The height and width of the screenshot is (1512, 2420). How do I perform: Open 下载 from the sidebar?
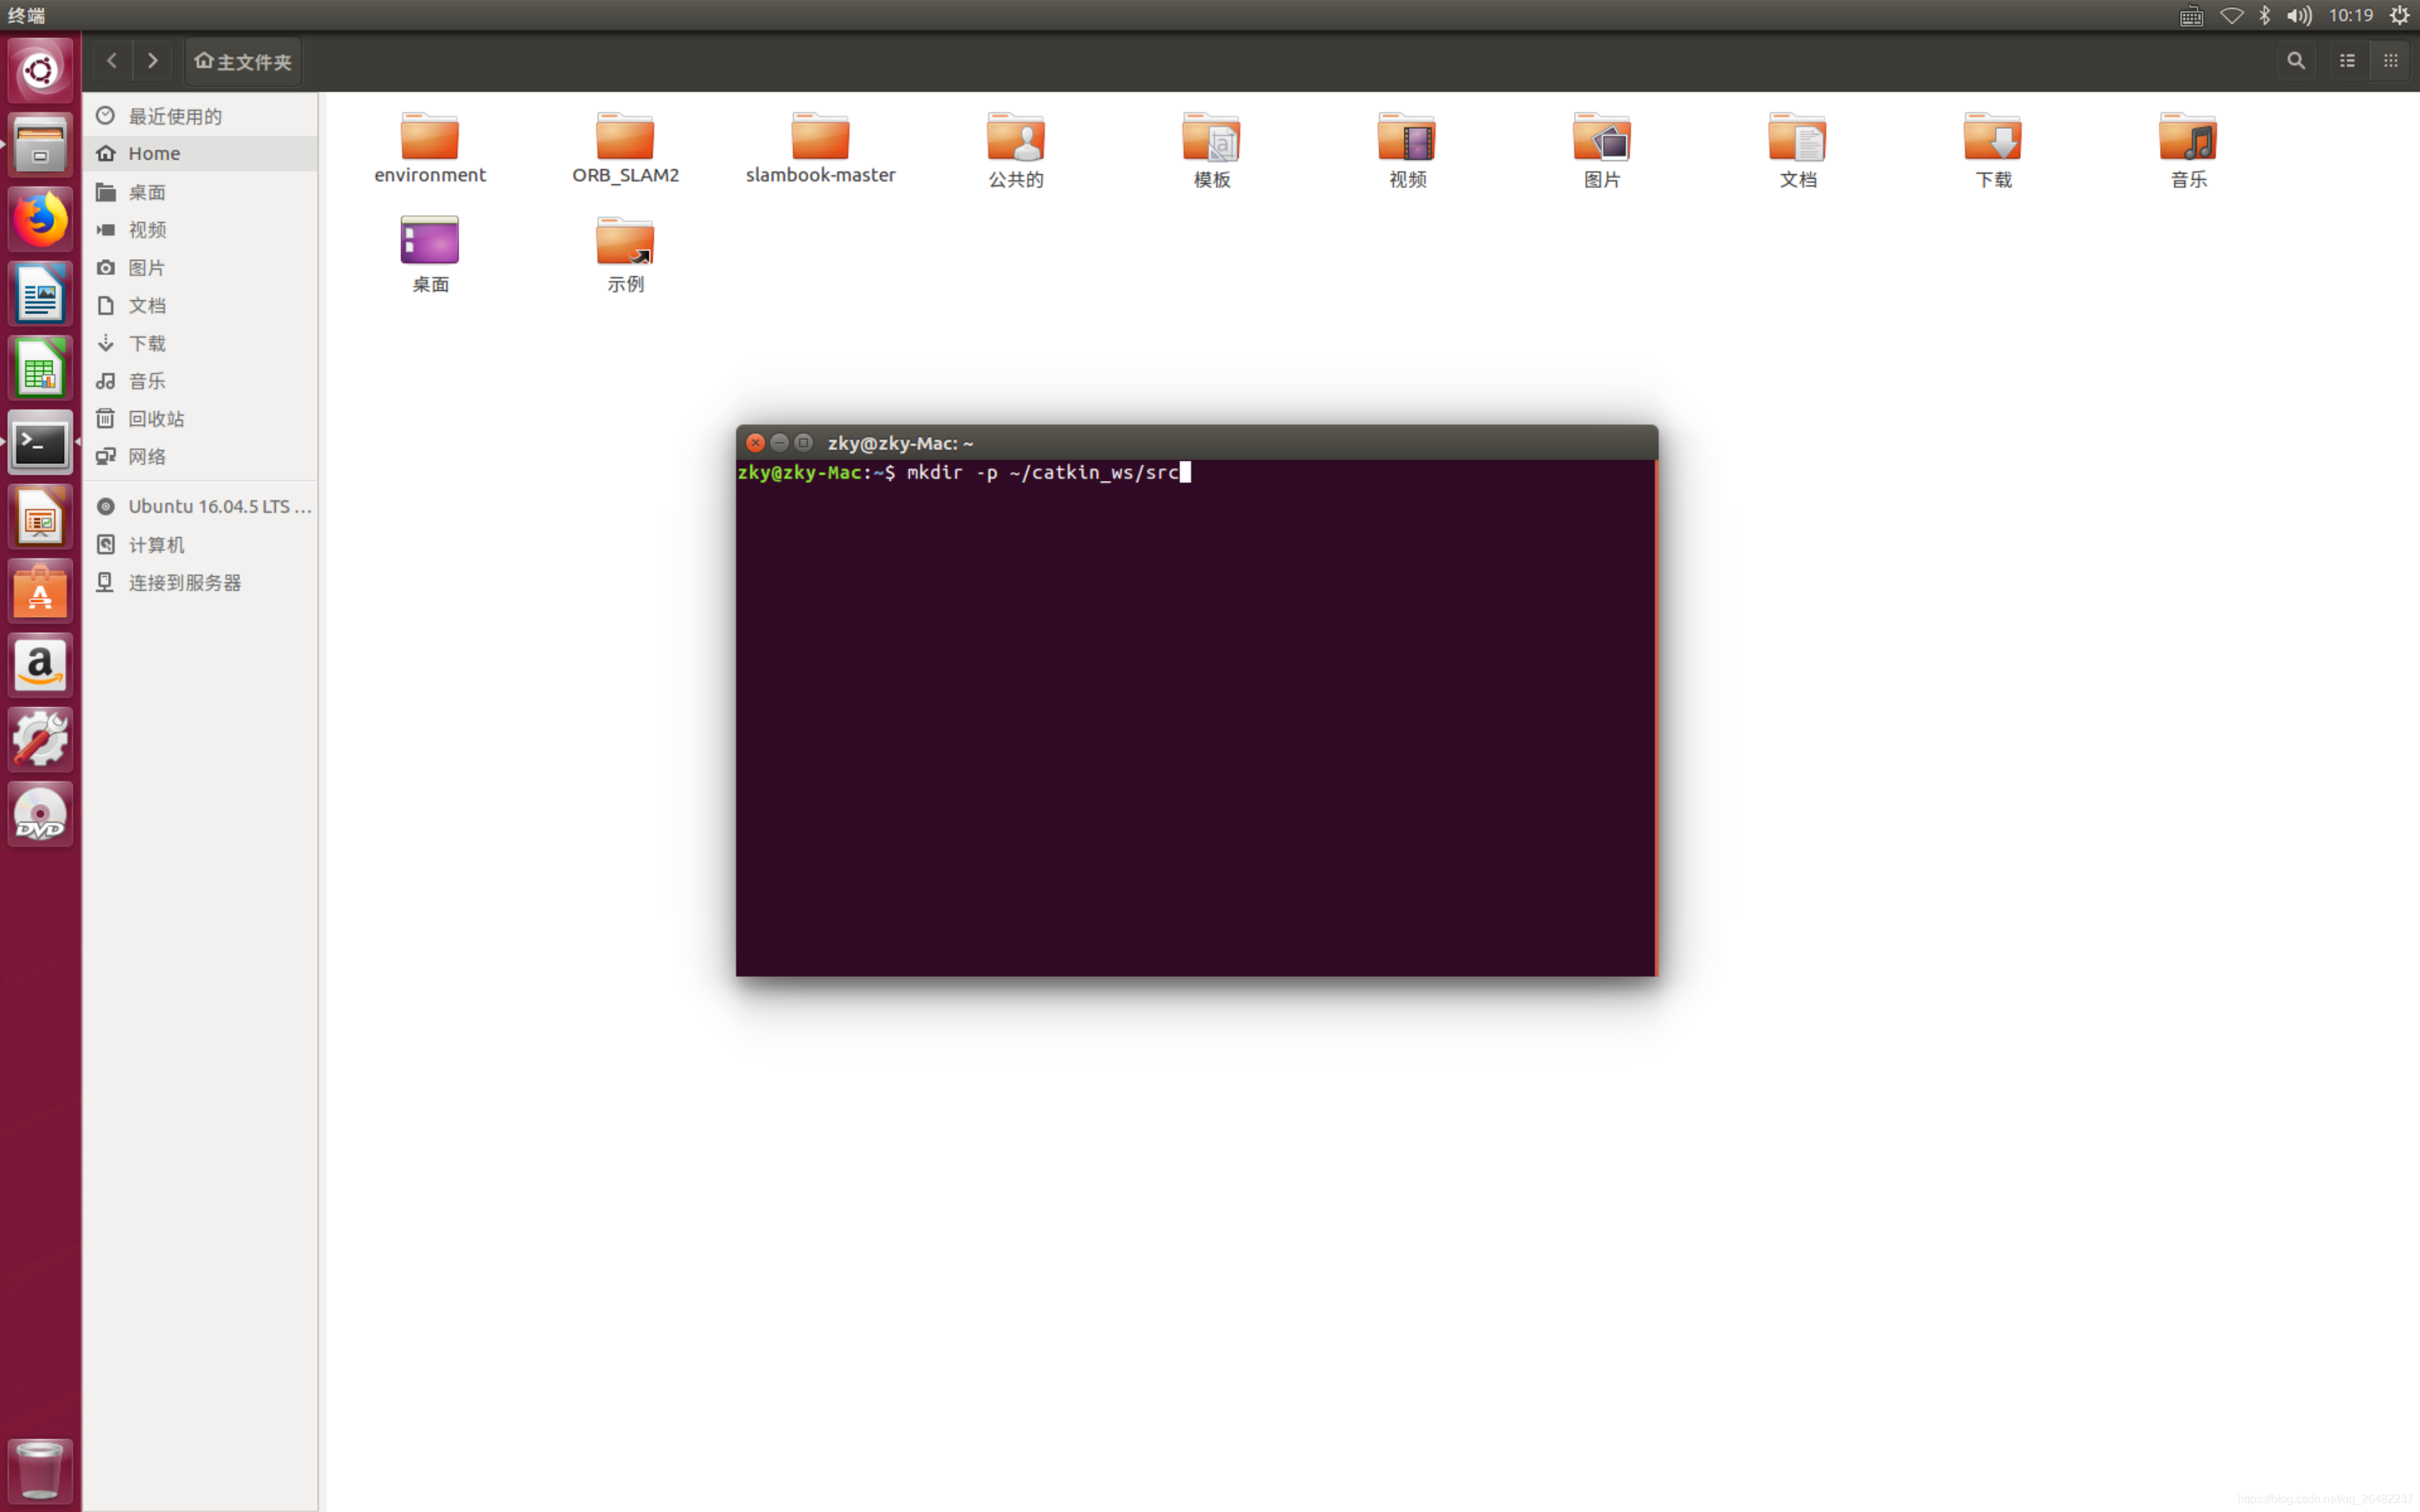(x=200, y=343)
